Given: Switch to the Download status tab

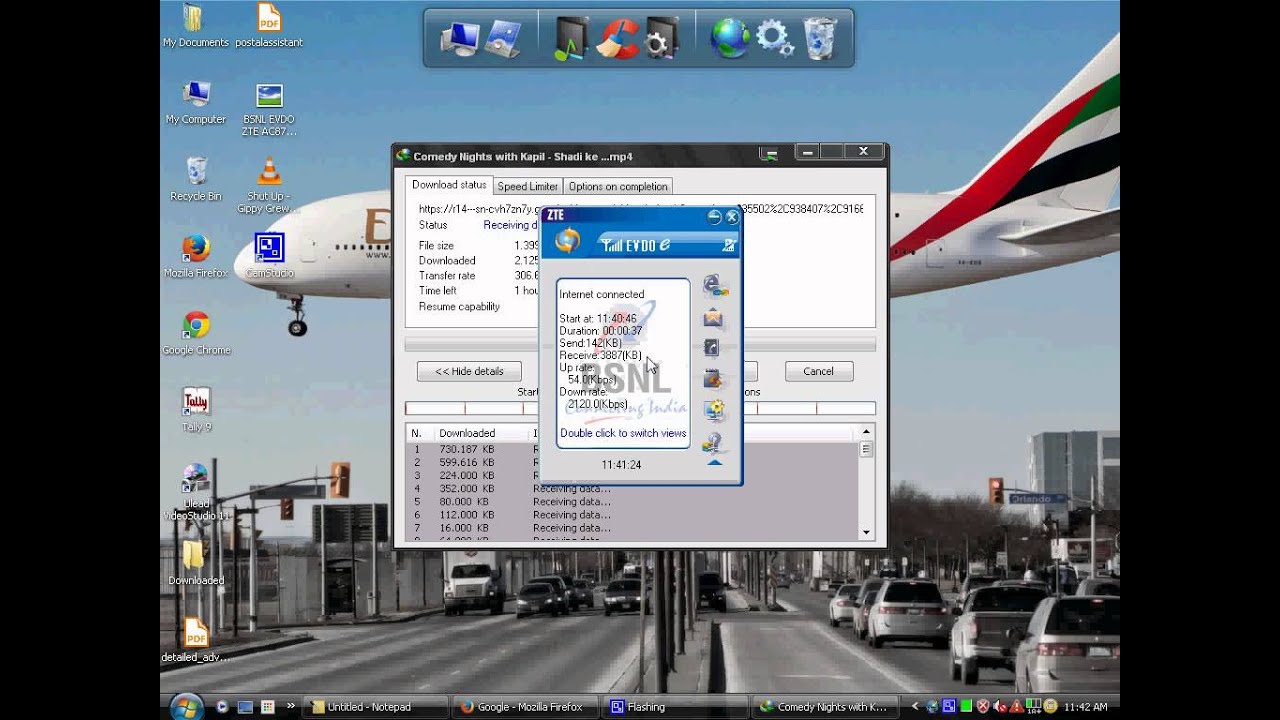Looking at the screenshot, I should tap(449, 185).
